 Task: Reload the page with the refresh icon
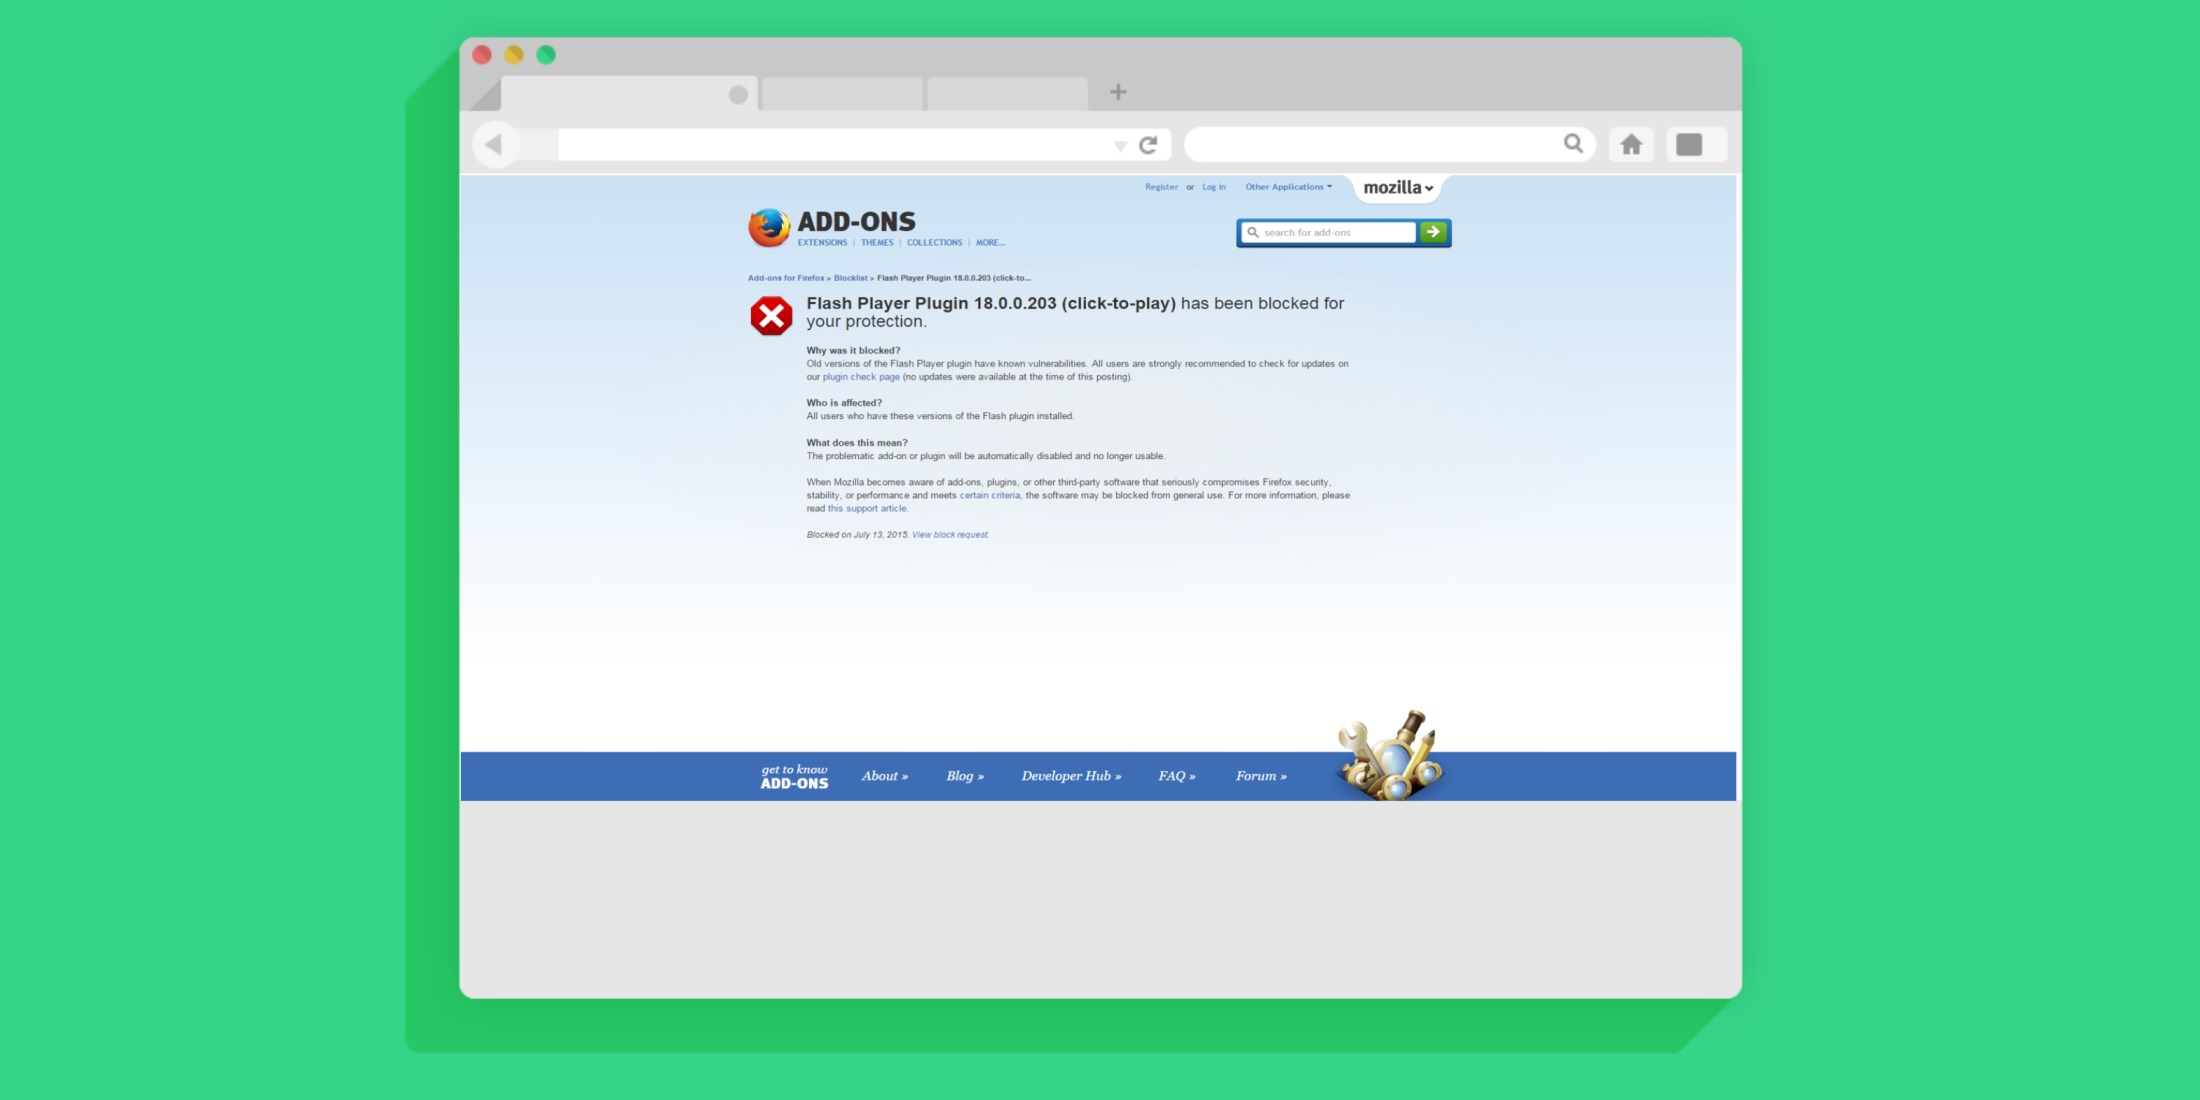tap(1149, 145)
